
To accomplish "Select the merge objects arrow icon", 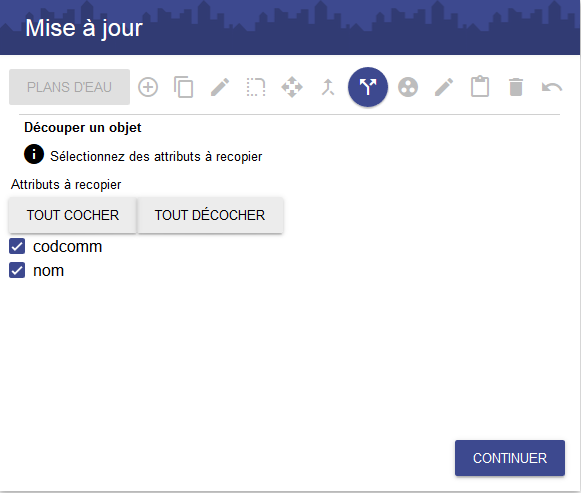I will click(x=328, y=87).
